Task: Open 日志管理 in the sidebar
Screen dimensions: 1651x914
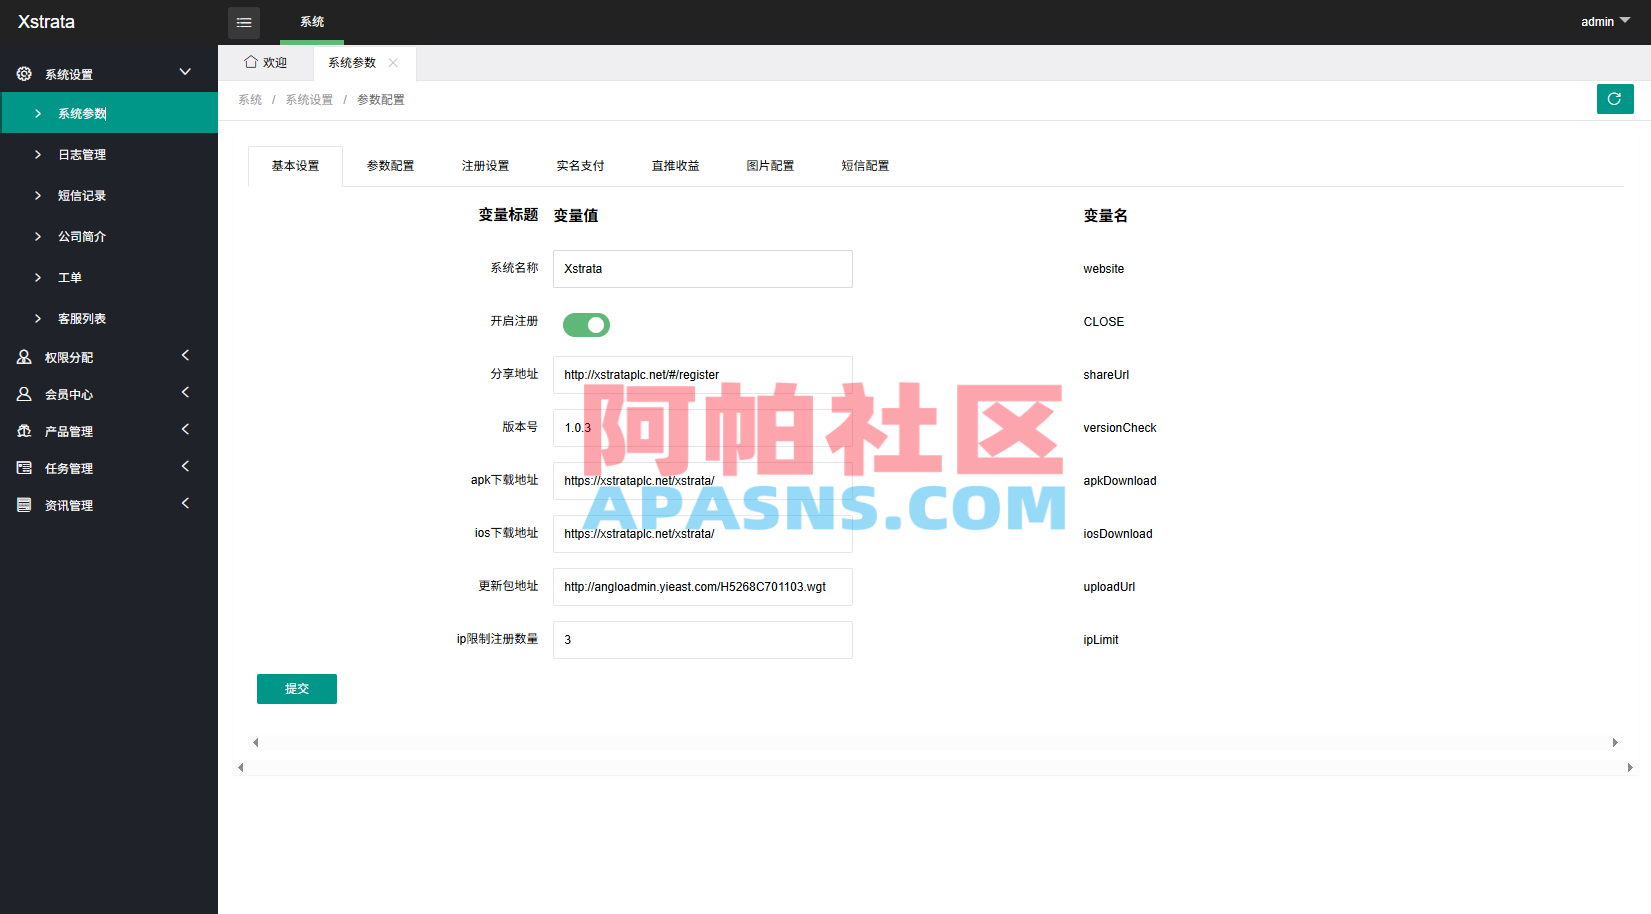Action: 109,154
